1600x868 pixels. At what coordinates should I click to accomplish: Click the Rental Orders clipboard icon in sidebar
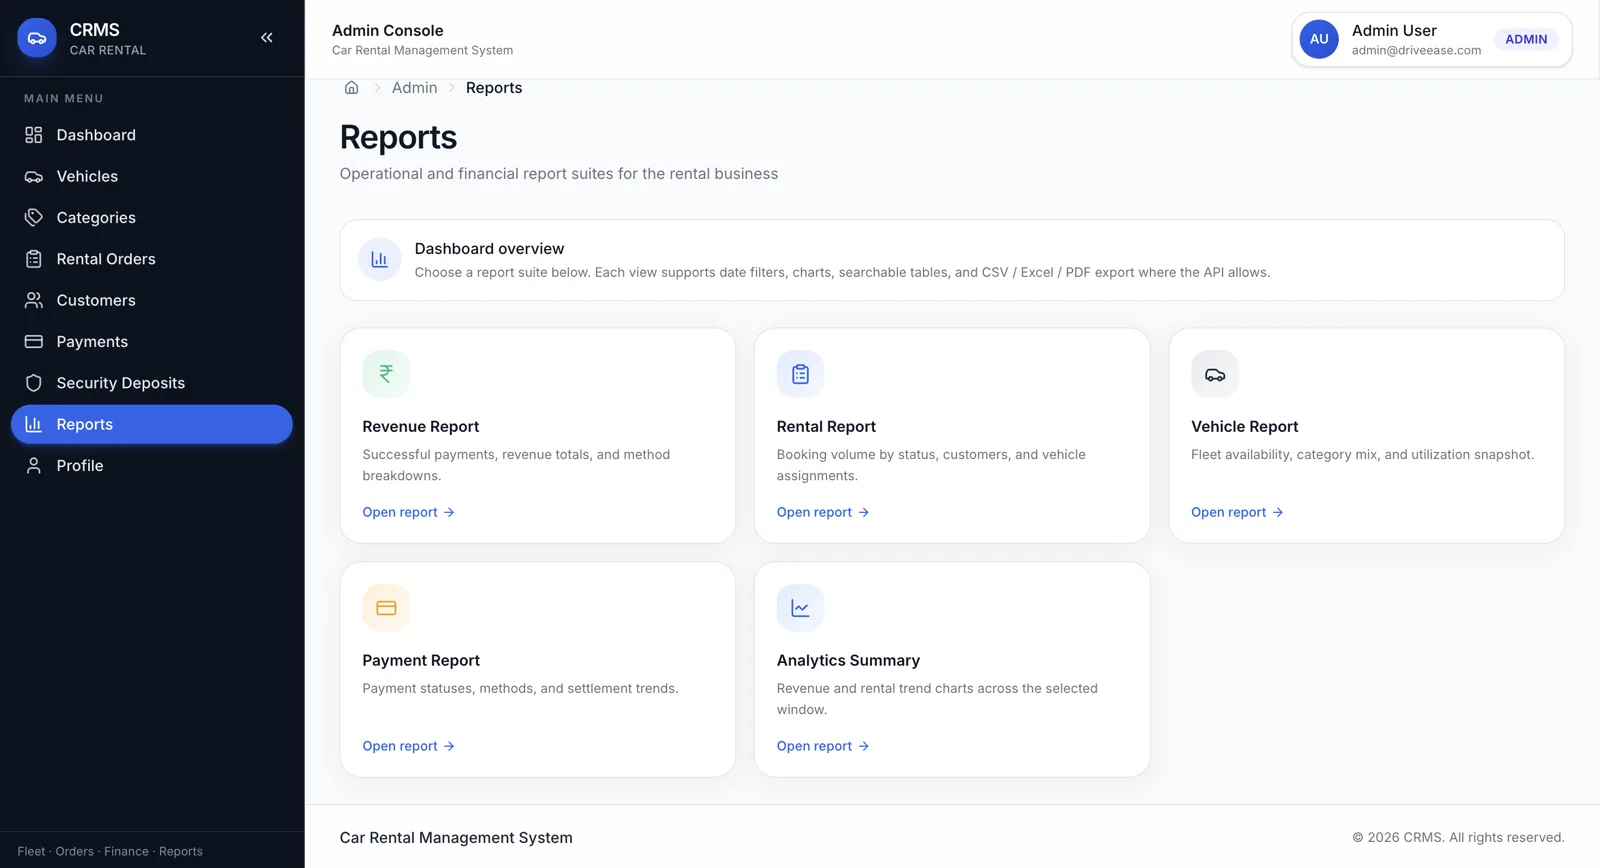click(x=34, y=259)
